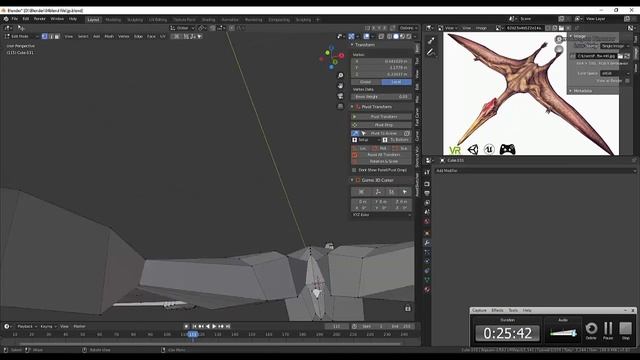Open the Color Space sRGB dropdown
Viewport: 640px width, 360px height.
pos(616,73)
